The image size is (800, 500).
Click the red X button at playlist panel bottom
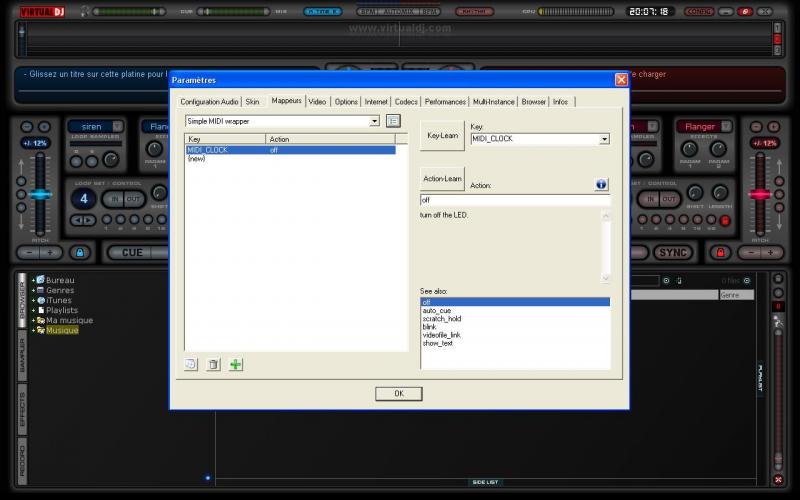[778, 480]
